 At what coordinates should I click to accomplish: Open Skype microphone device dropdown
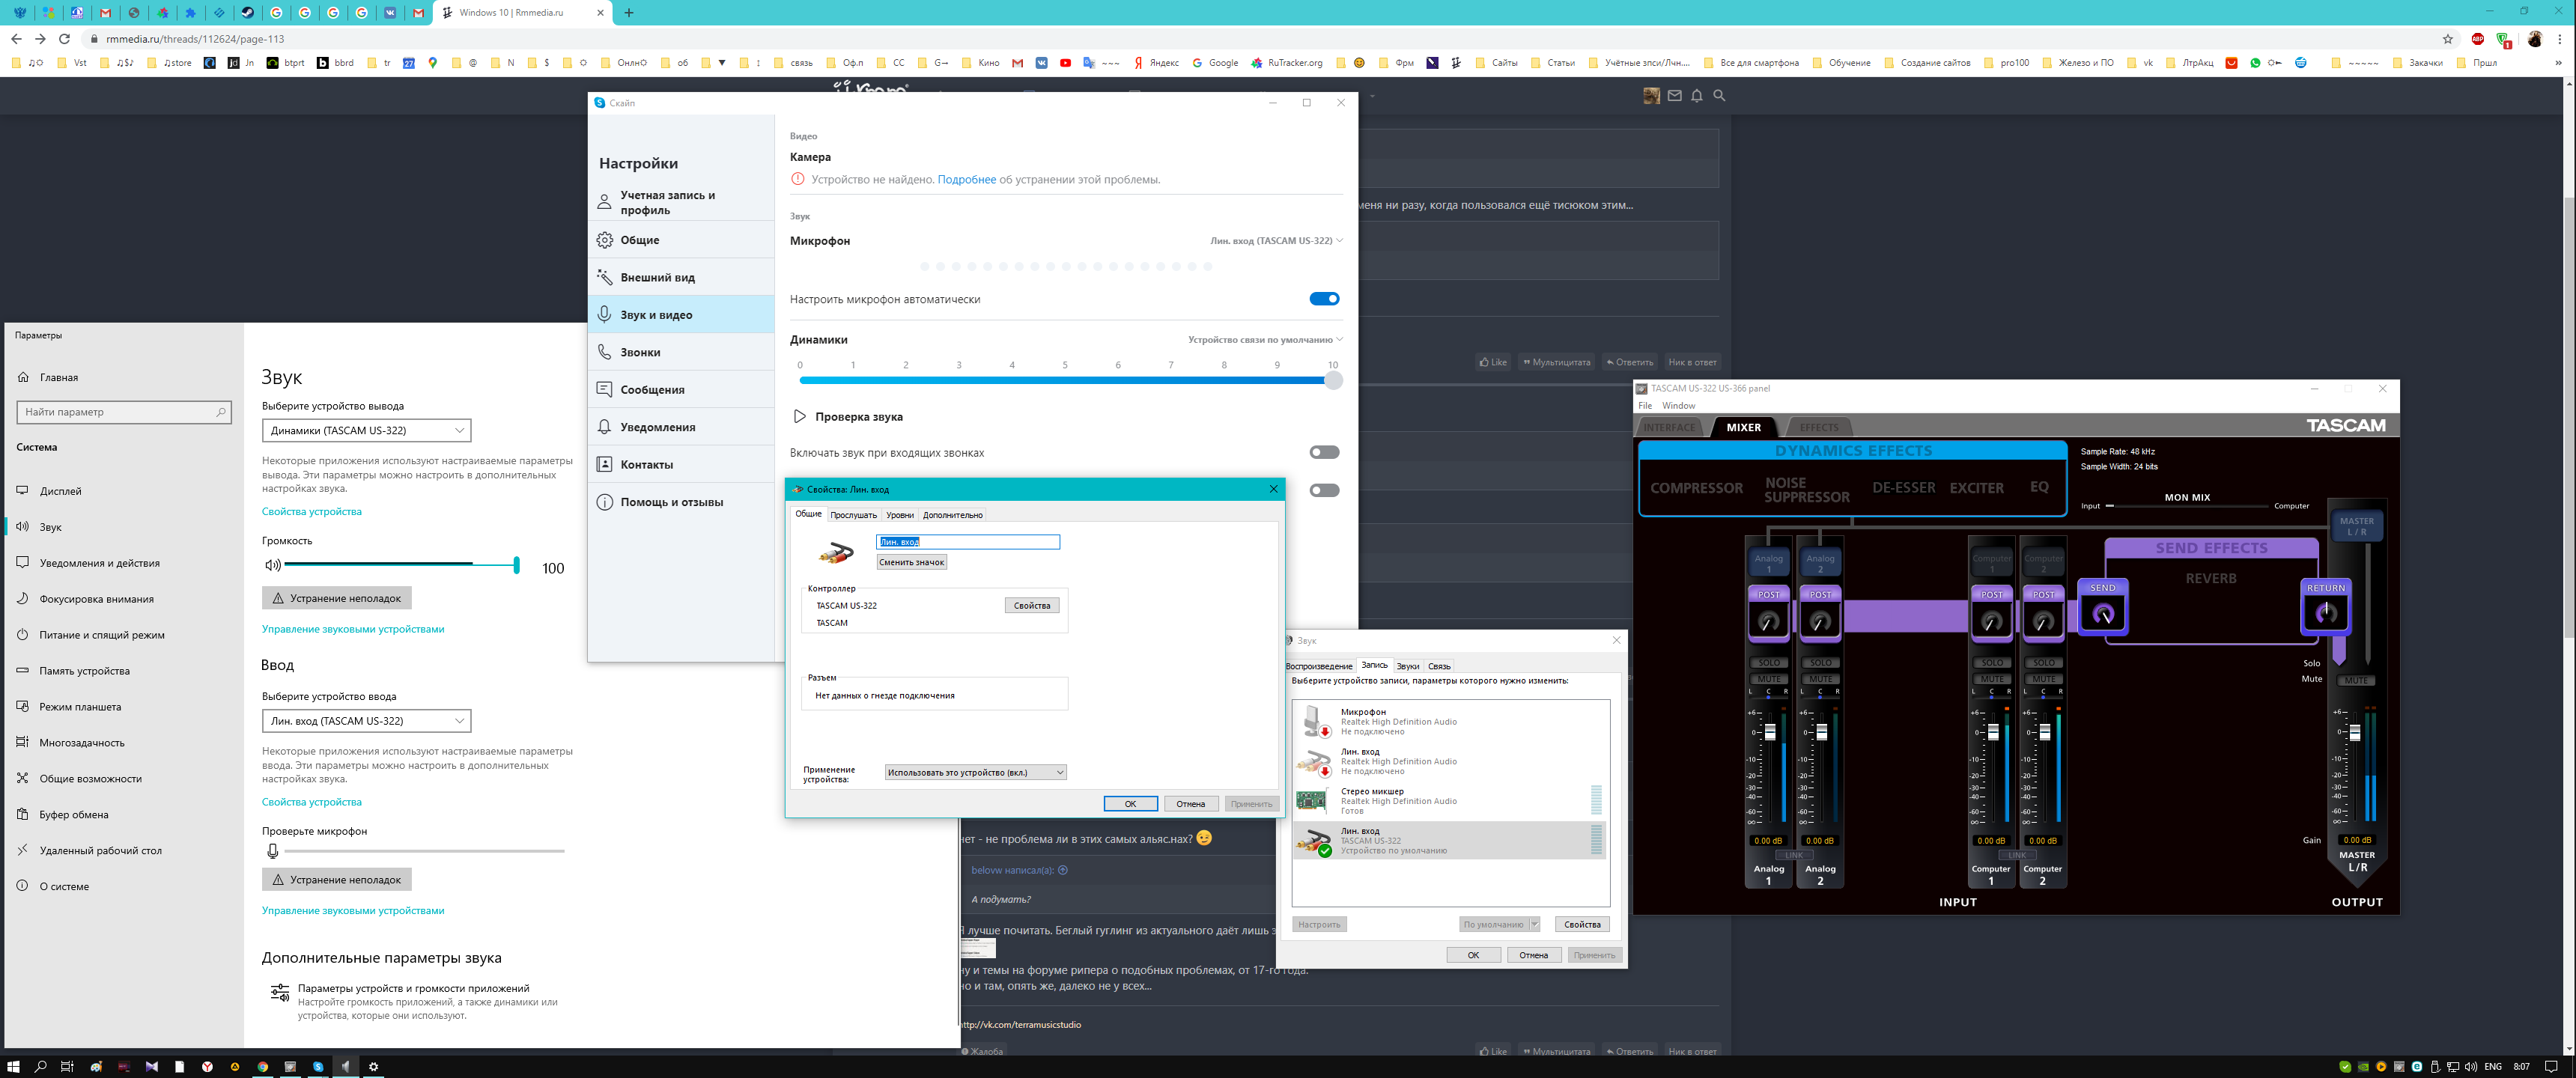coord(1275,241)
